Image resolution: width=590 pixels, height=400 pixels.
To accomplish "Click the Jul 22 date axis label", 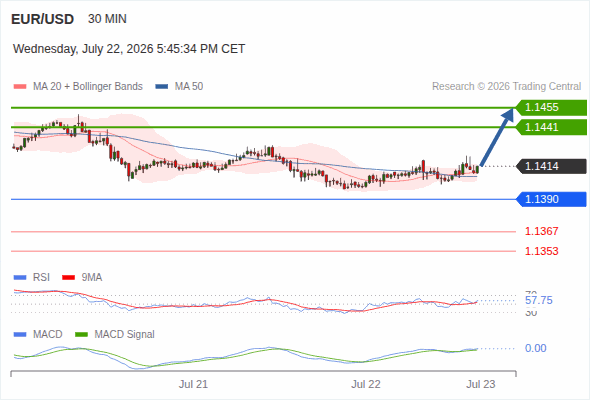I will pos(366,385).
